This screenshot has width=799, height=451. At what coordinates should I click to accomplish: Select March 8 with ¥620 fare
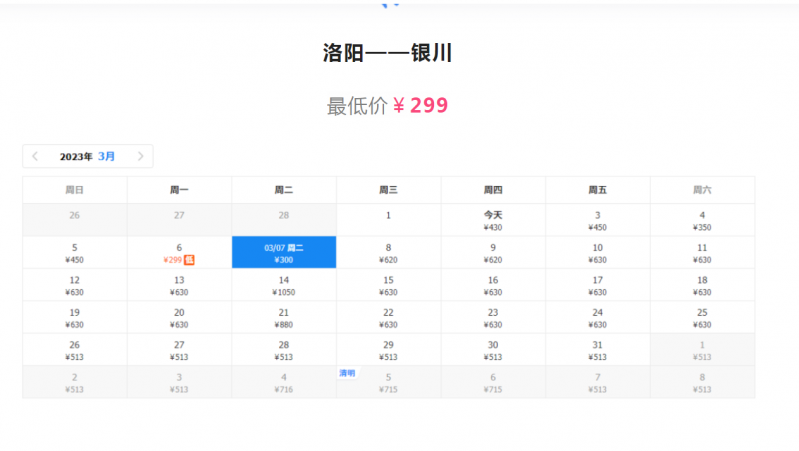pos(389,253)
